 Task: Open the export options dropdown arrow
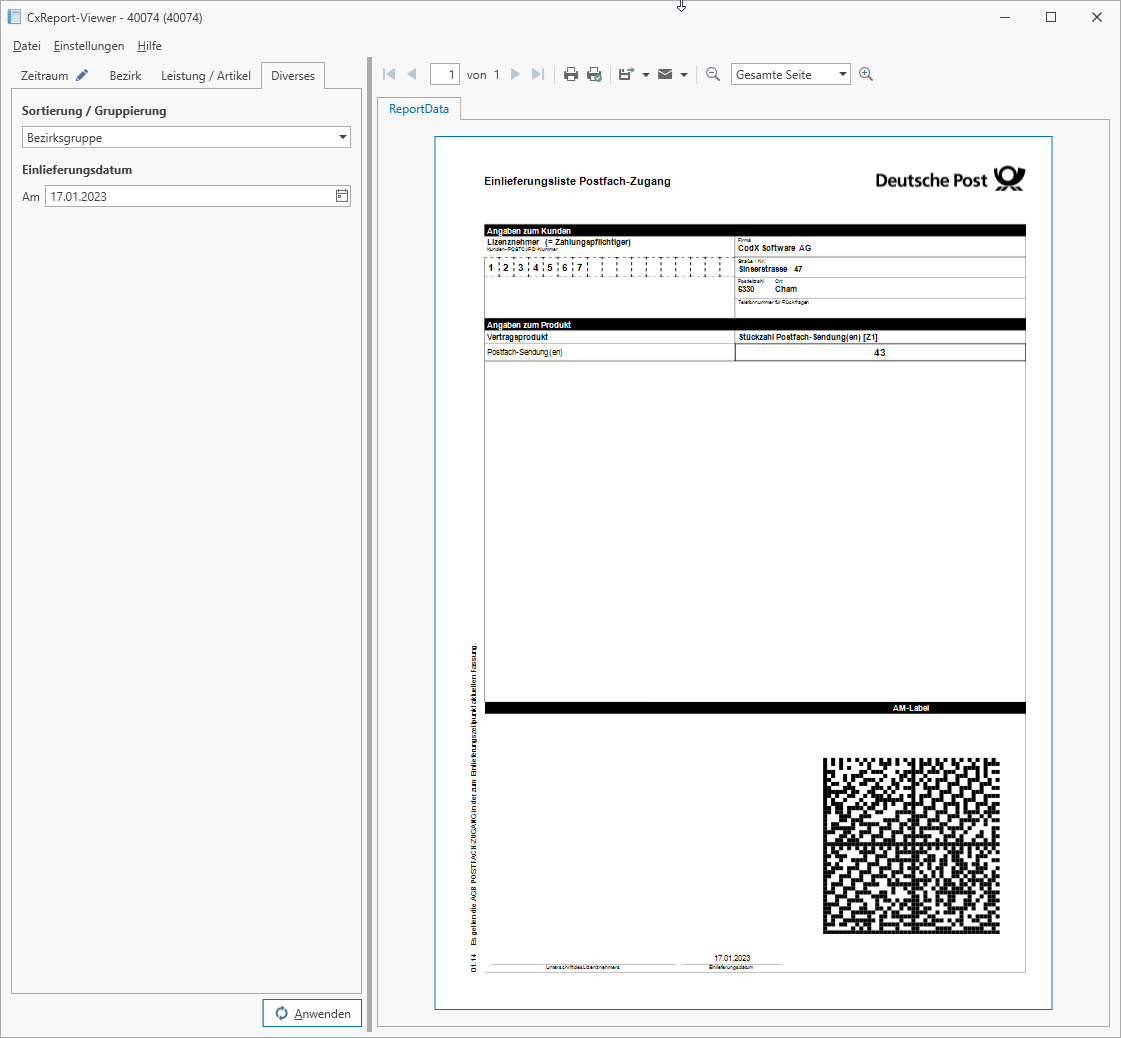click(x=646, y=74)
